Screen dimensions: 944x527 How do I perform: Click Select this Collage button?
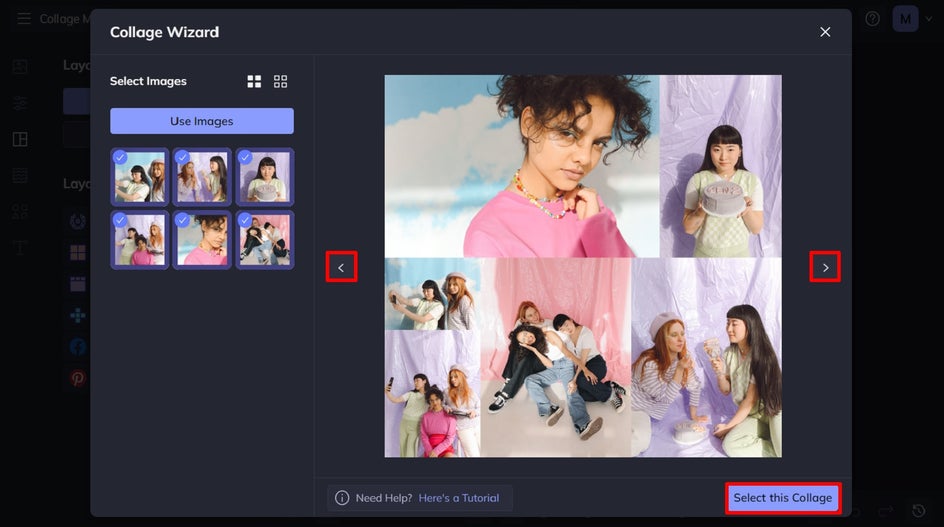point(783,498)
